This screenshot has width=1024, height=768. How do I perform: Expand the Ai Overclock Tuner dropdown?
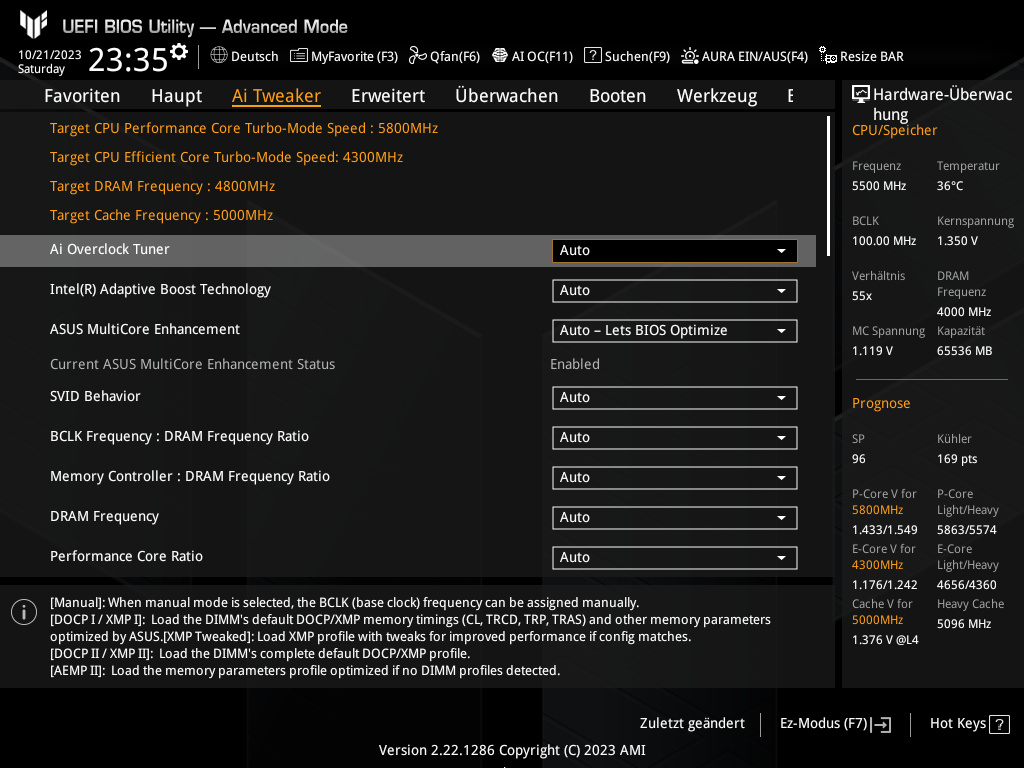pos(674,251)
